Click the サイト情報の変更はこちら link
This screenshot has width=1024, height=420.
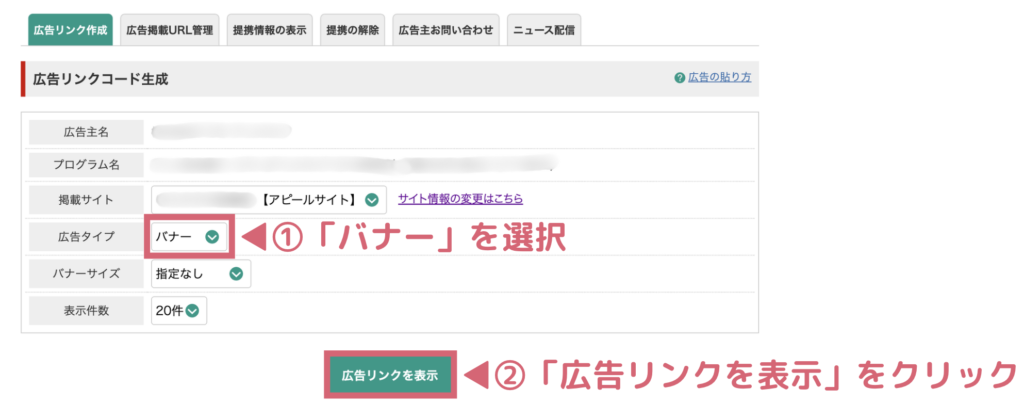click(460, 199)
